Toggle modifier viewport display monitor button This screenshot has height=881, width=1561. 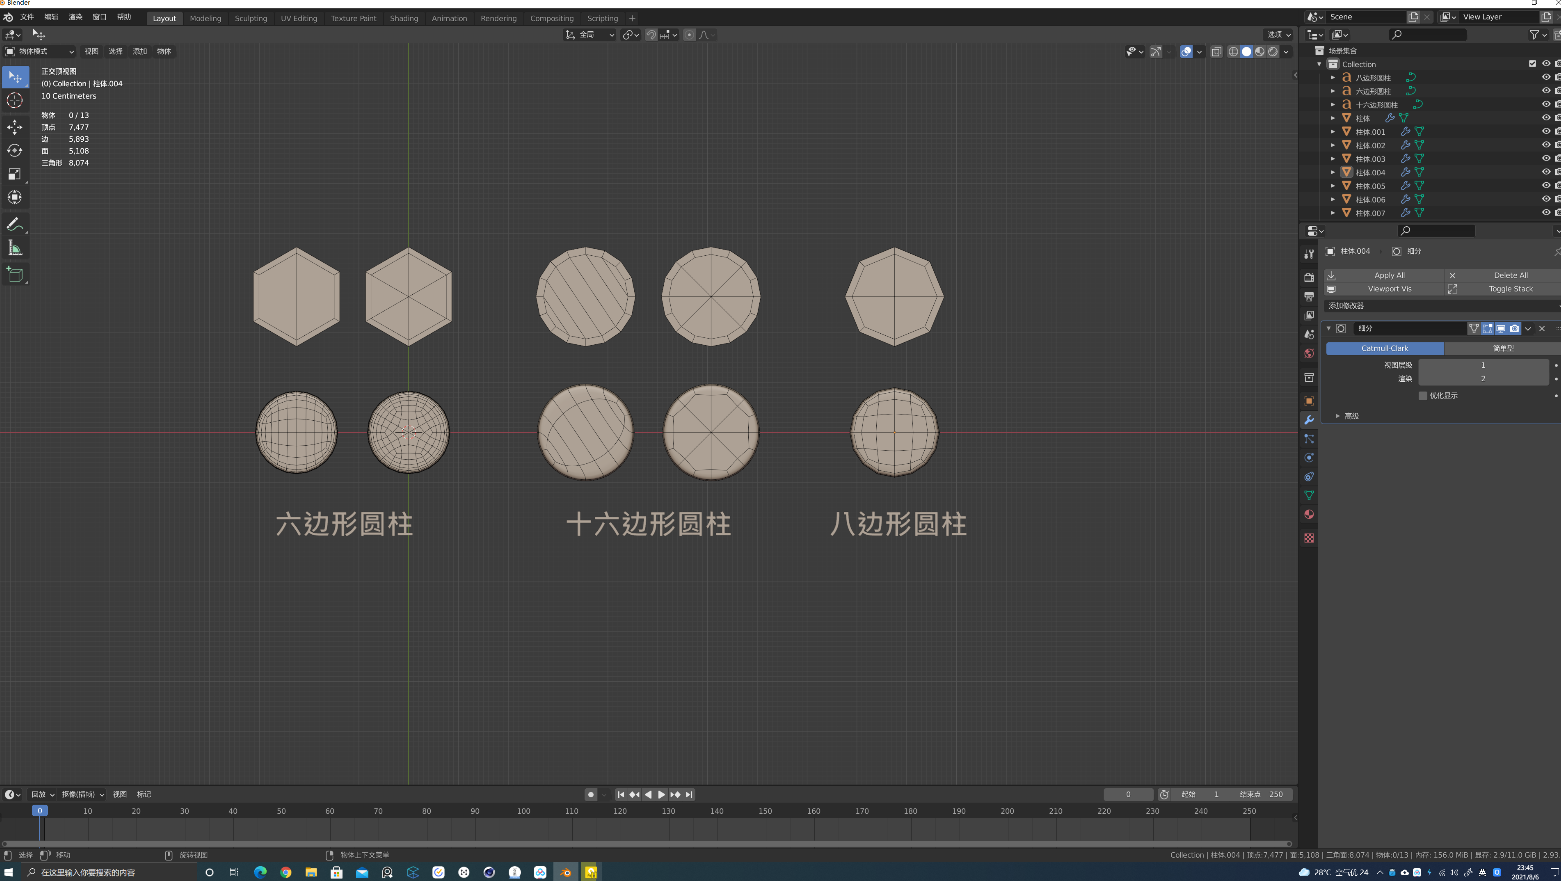coord(1501,328)
